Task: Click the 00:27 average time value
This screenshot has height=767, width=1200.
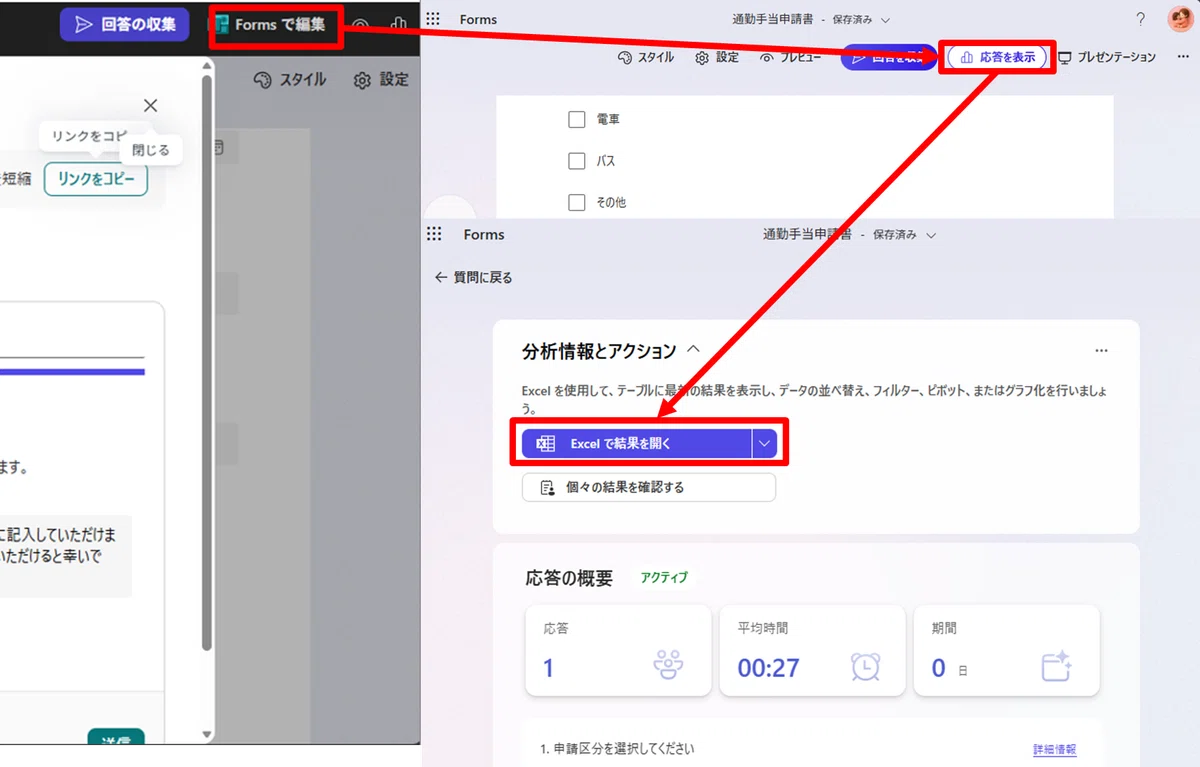Action: (x=769, y=668)
